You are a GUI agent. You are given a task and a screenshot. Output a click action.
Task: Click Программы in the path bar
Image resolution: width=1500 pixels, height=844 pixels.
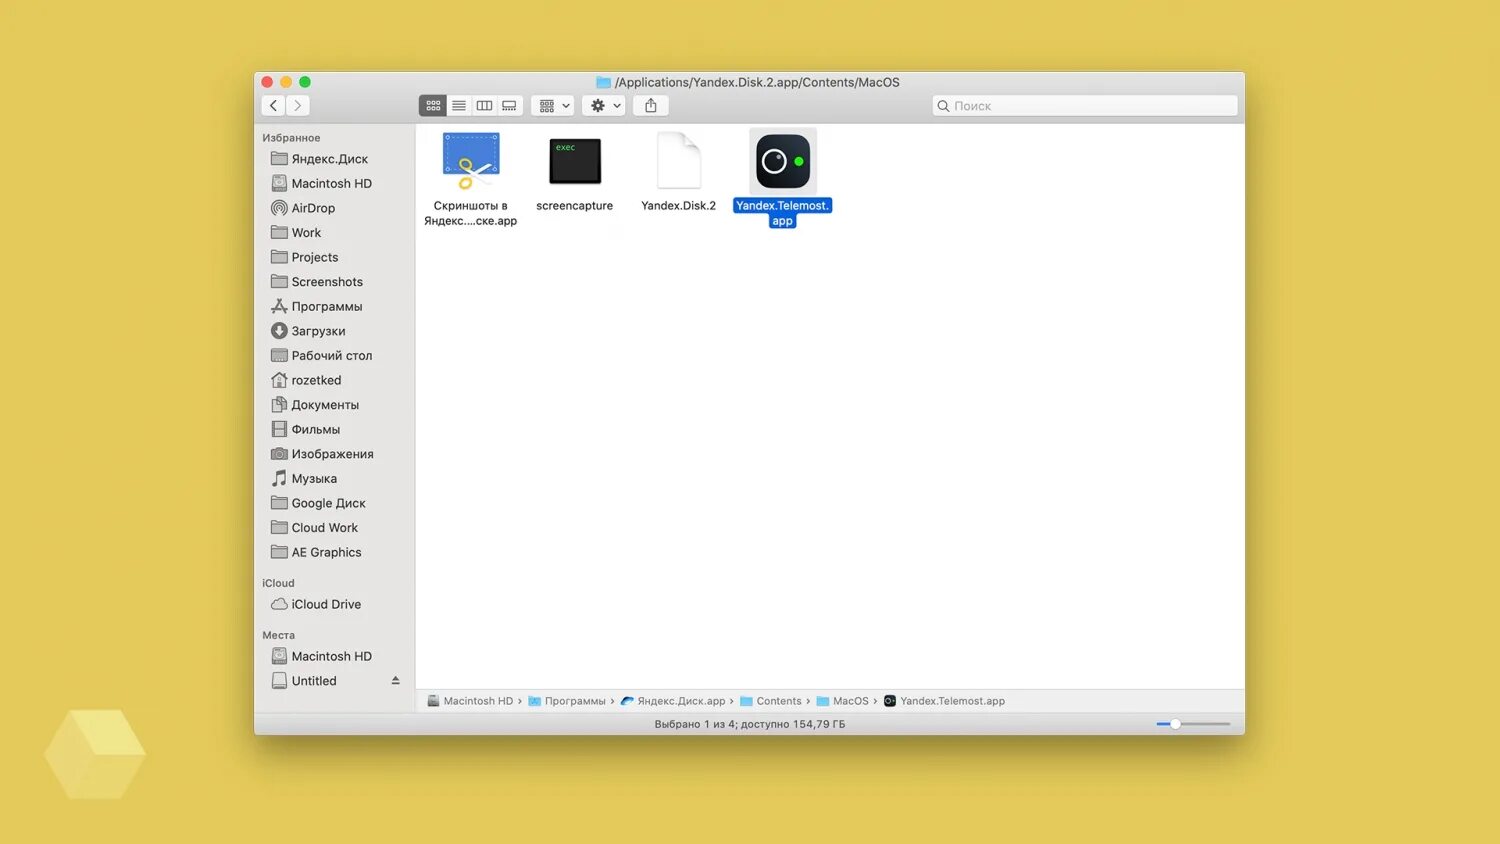pos(567,701)
